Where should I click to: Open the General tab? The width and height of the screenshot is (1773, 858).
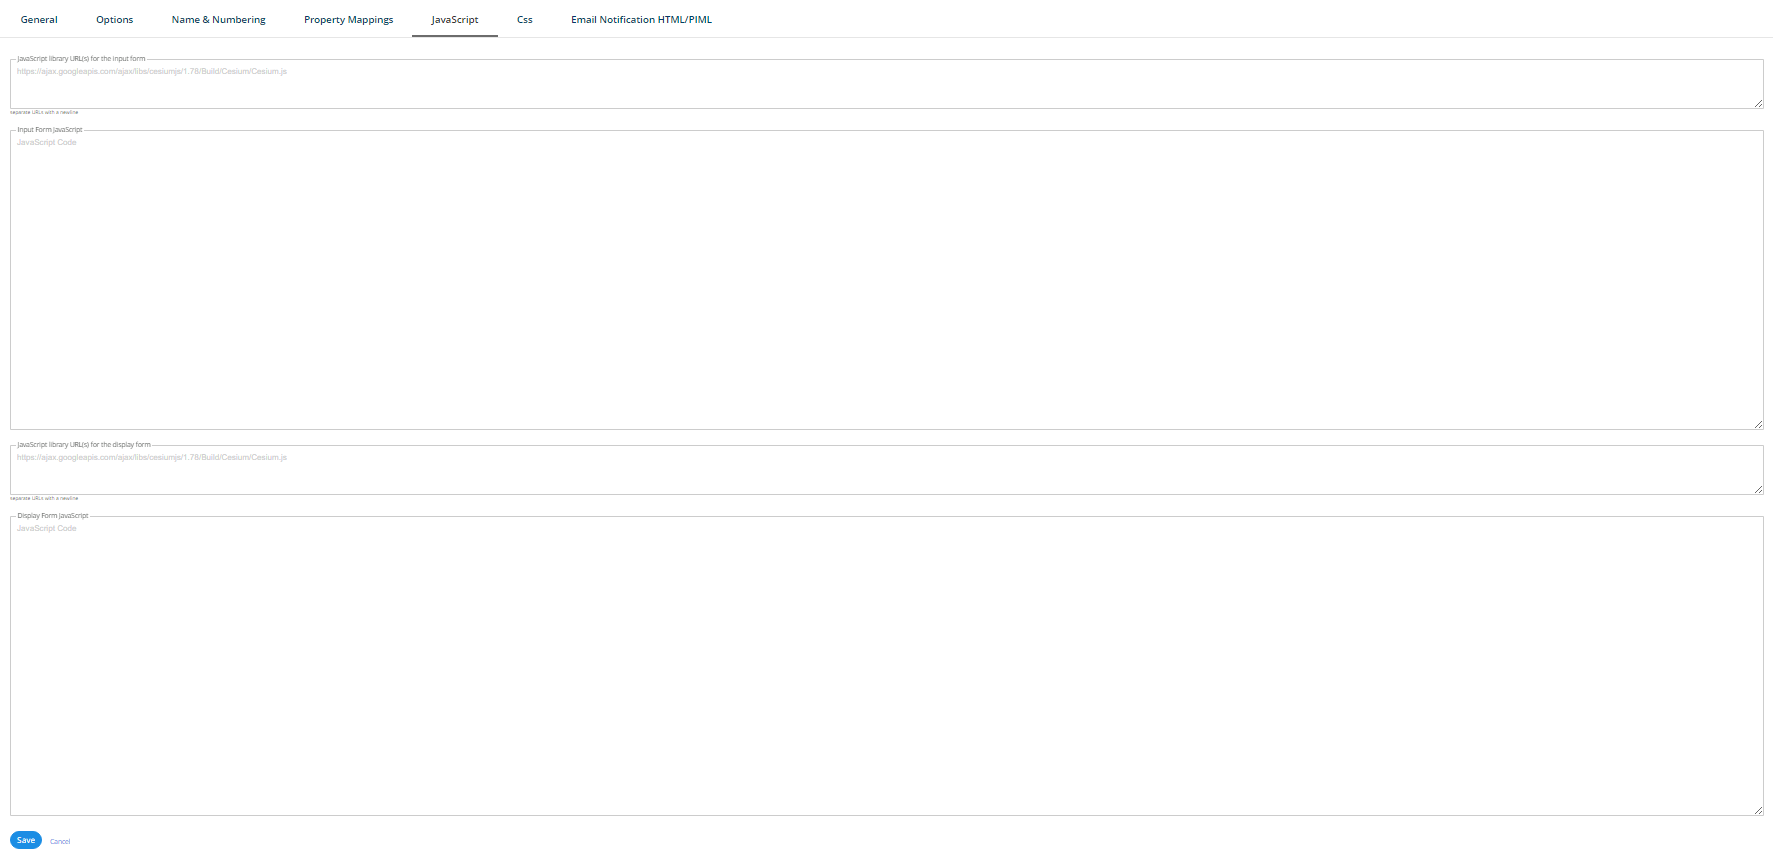(39, 19)
